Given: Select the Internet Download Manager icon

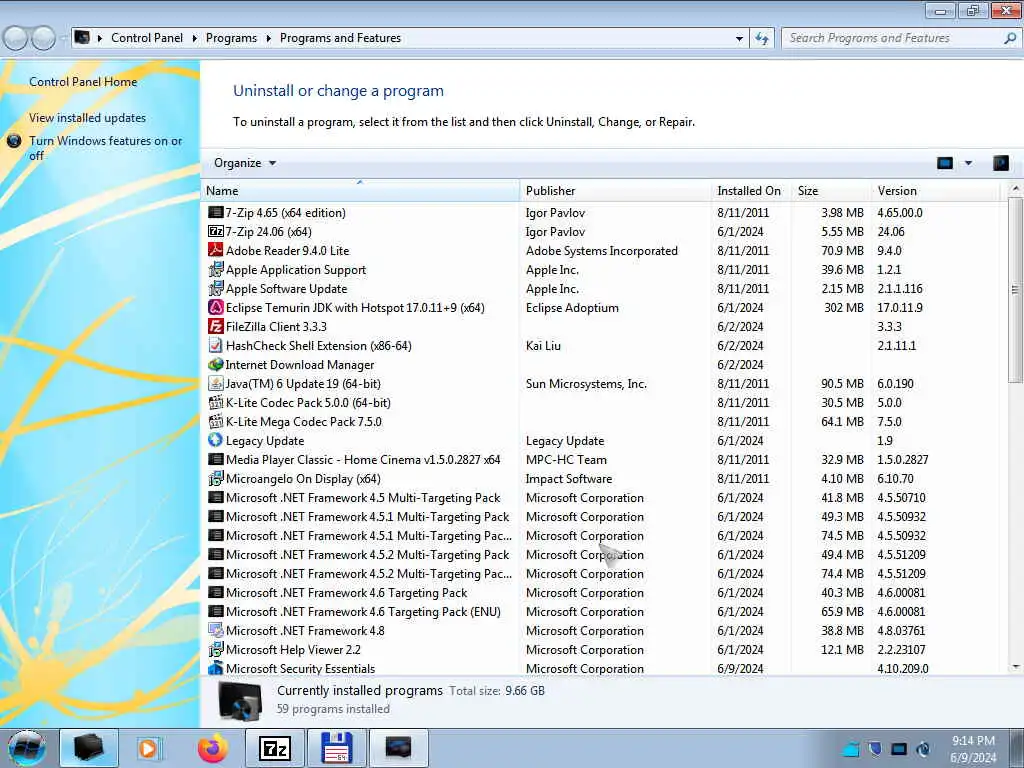Looking at the screenshot, I should (216, 364).
